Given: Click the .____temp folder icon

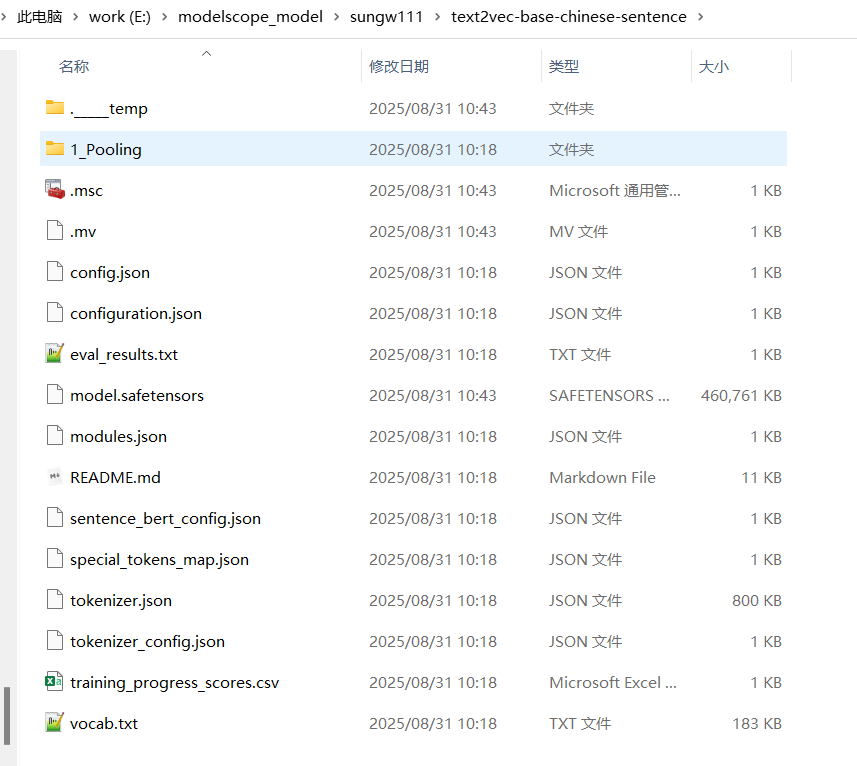Looking at the screenshot, I should [x=55, y=107].
